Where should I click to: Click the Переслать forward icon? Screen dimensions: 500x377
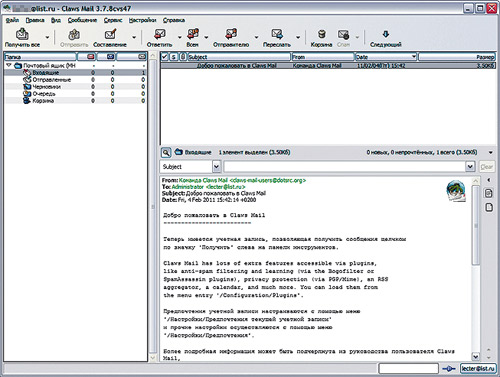(277, 34)
